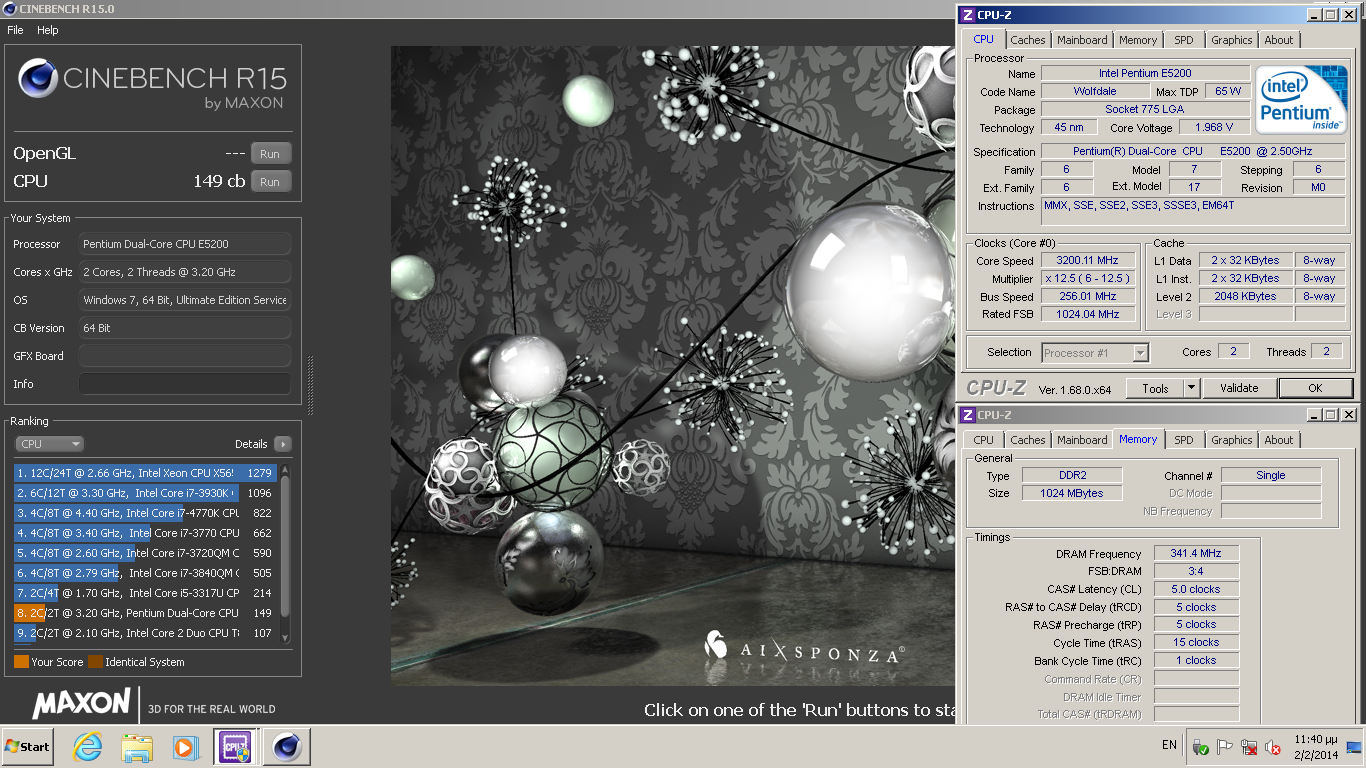Launch Windows Media Player from taskbar

(185, 747)
